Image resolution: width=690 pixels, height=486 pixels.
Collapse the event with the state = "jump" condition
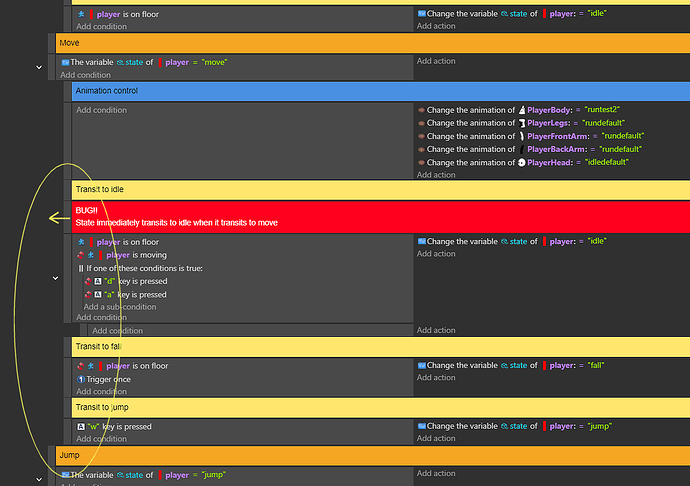pos(39,479)
